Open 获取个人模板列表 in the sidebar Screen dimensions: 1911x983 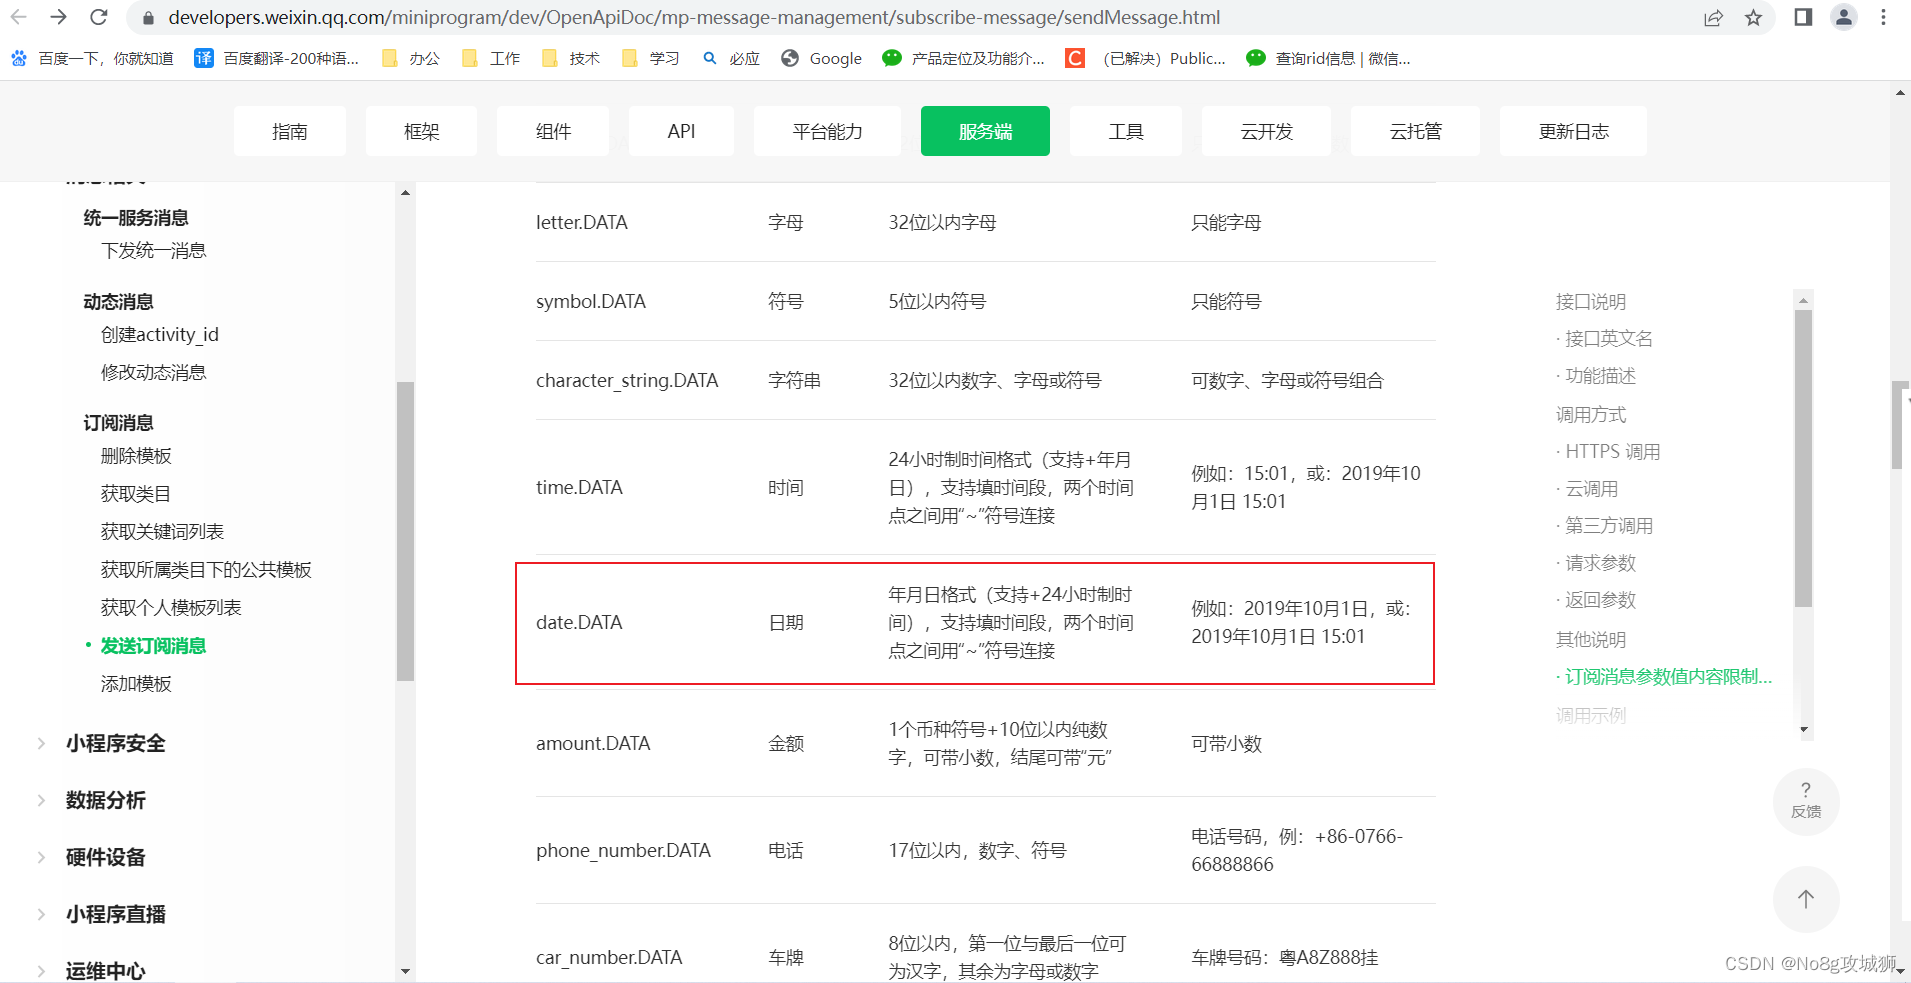pyautogui.click(x=171, y=608)
